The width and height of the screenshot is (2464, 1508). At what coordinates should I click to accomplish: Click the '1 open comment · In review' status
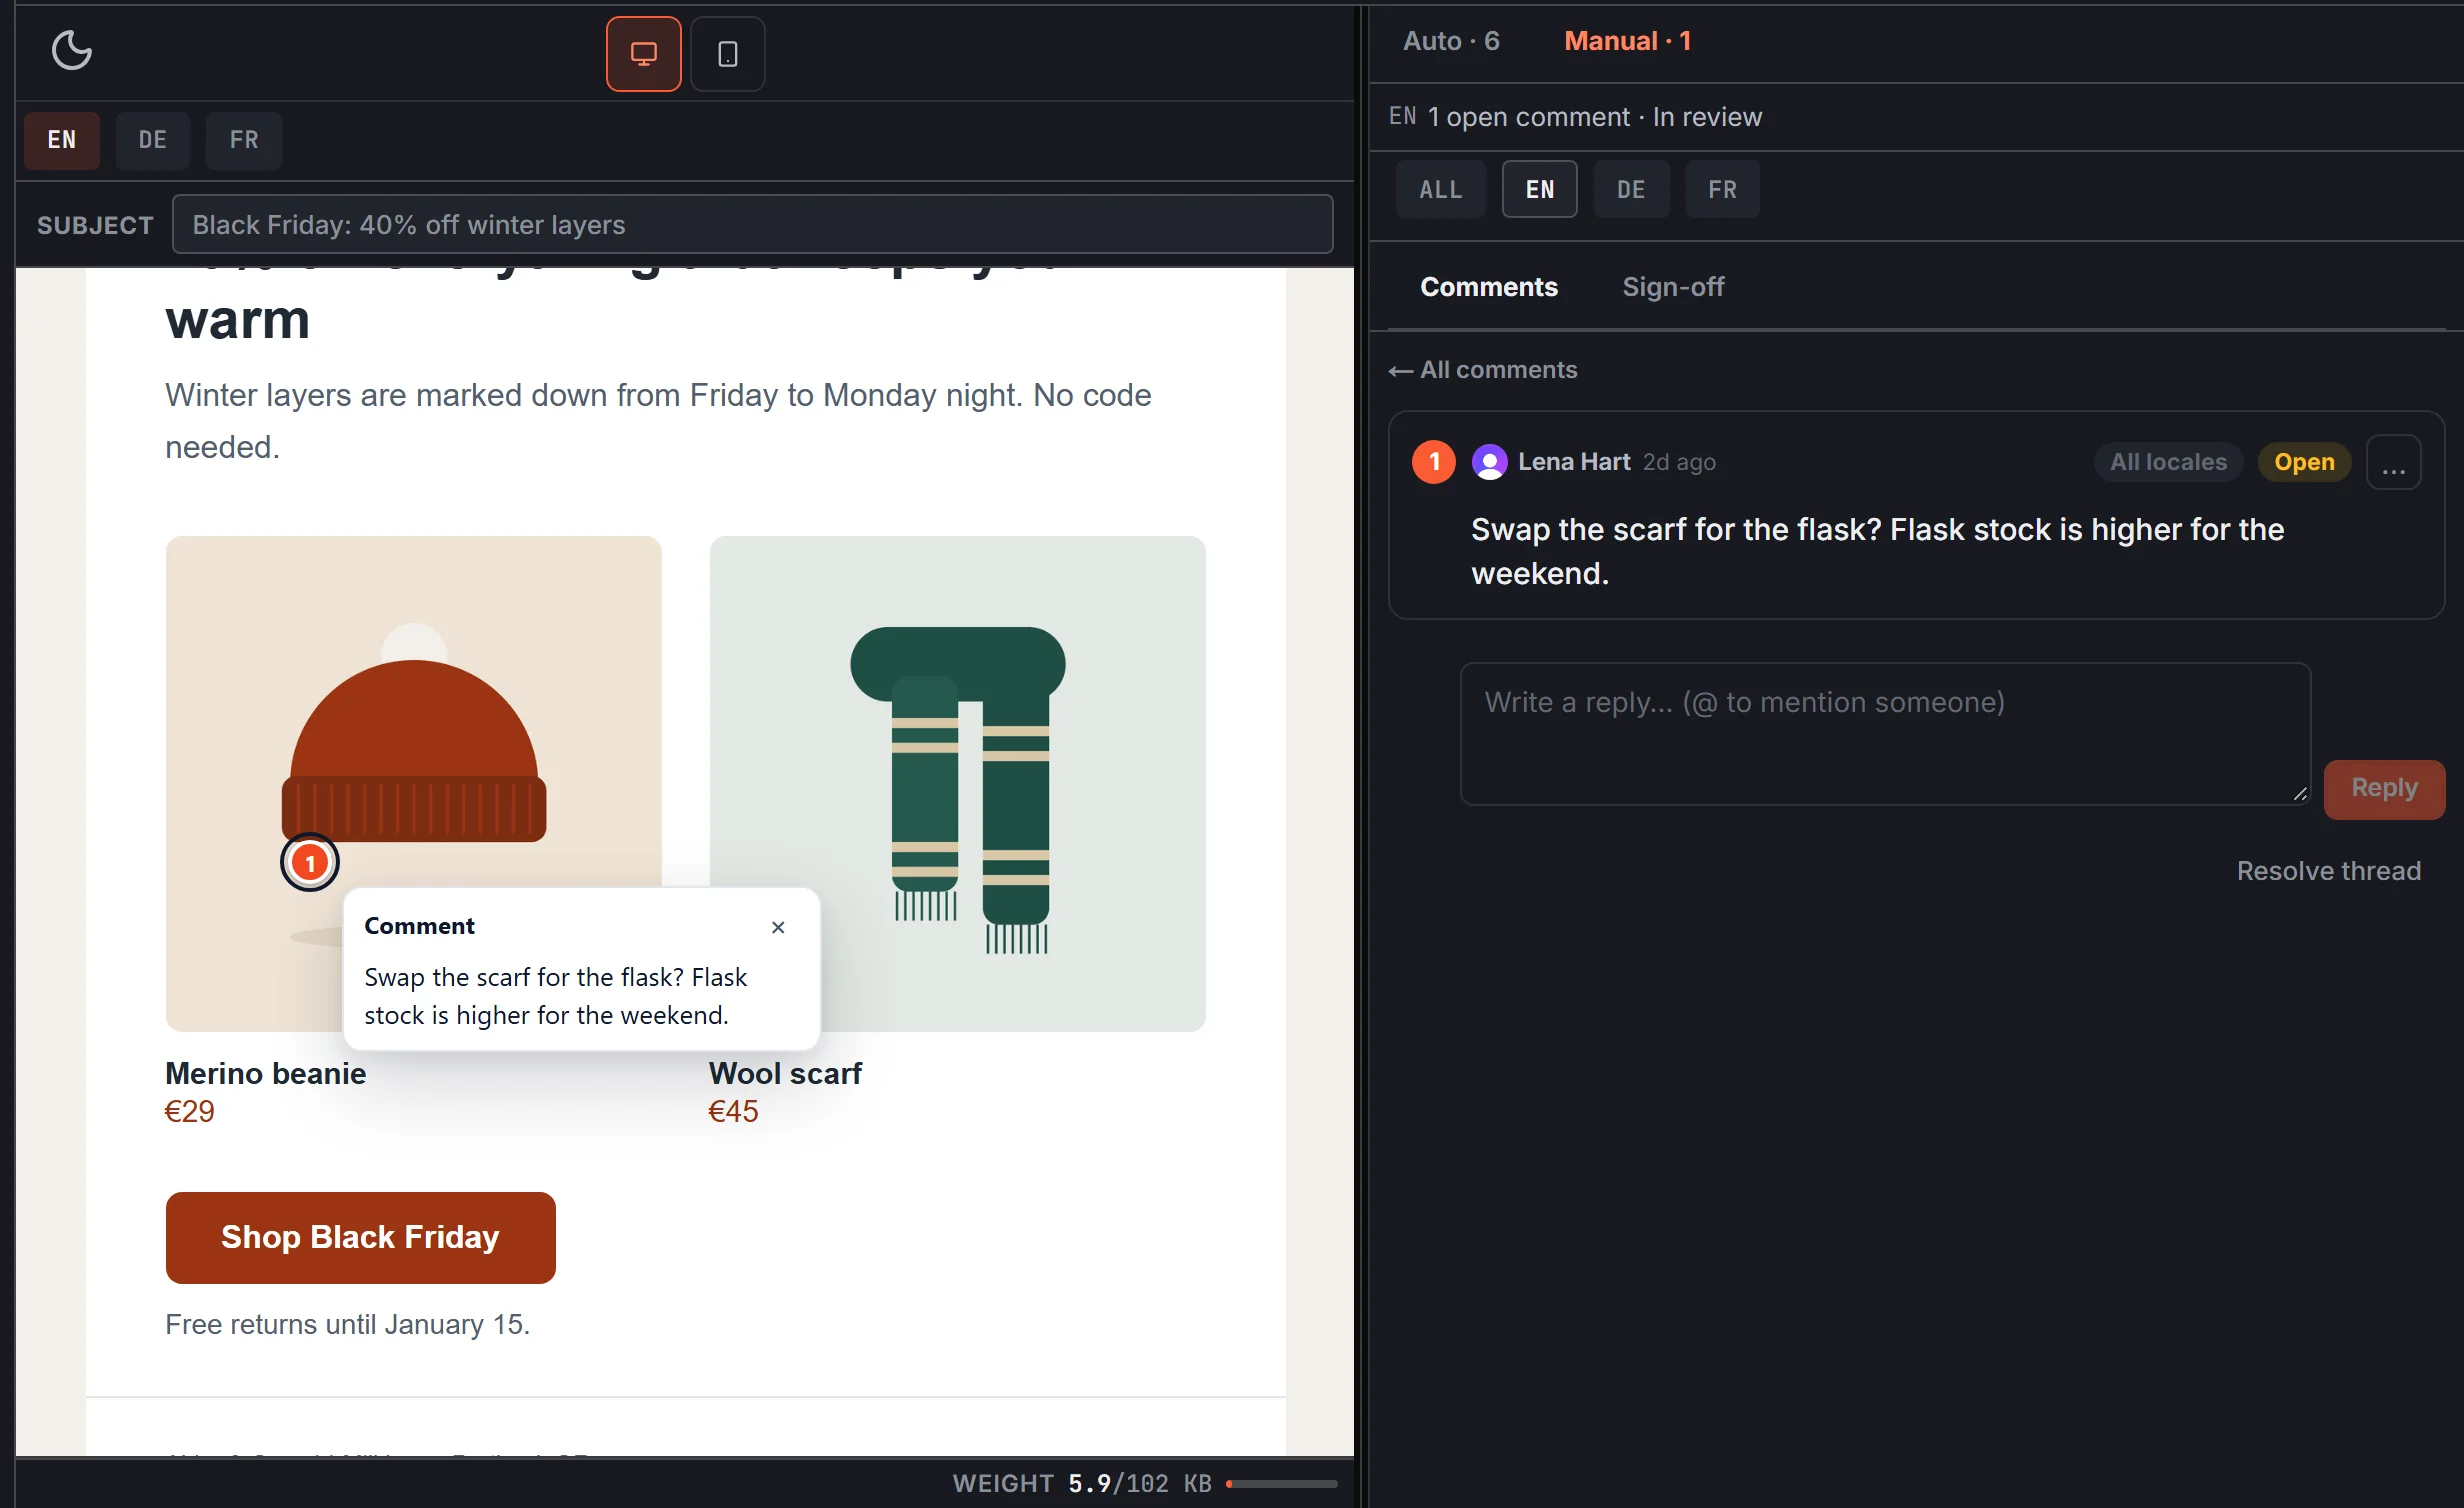point(1594,117)
